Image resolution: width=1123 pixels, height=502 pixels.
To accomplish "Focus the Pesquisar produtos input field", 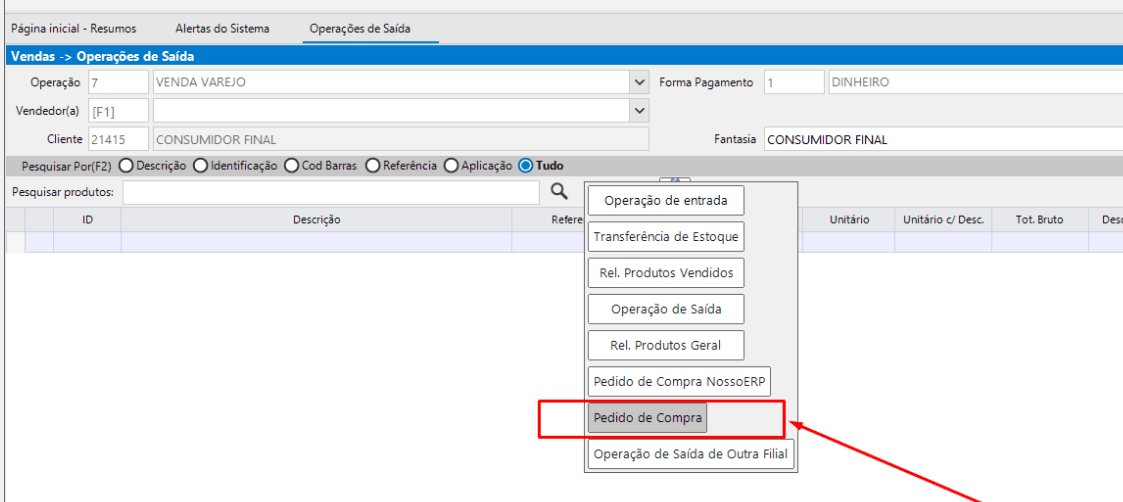I will [x=332, y=192].
